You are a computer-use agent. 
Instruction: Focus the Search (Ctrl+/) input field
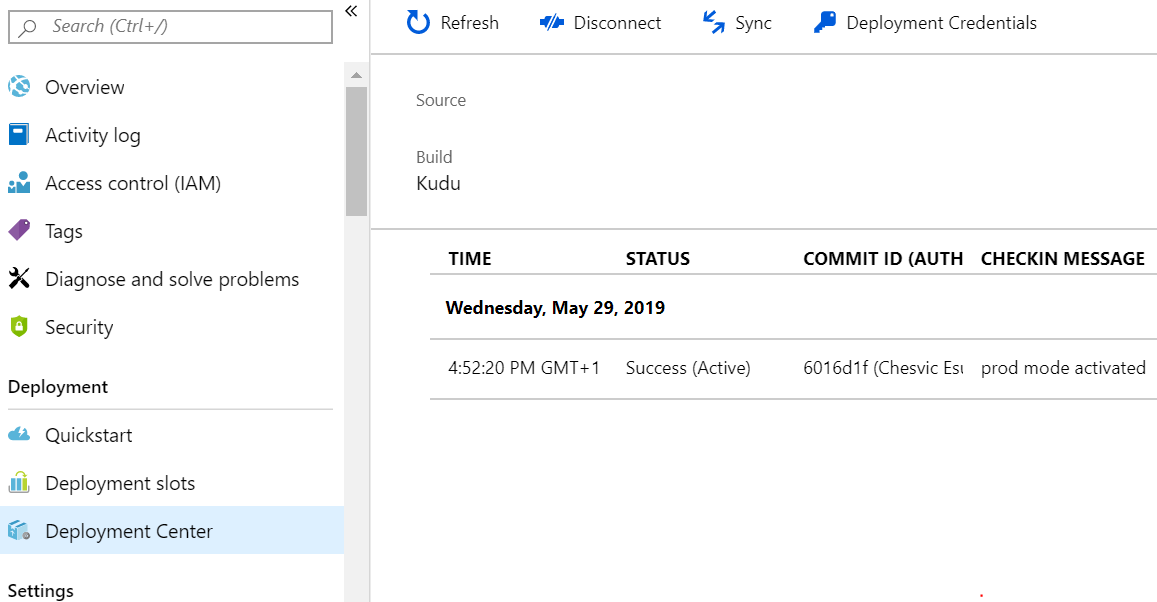(x=170, y=27)
